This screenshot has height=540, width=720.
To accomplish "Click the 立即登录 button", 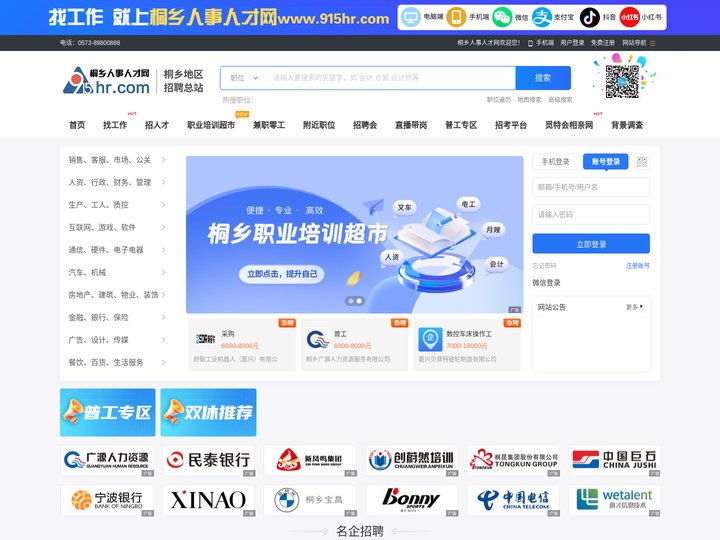I will pos(591,244).
